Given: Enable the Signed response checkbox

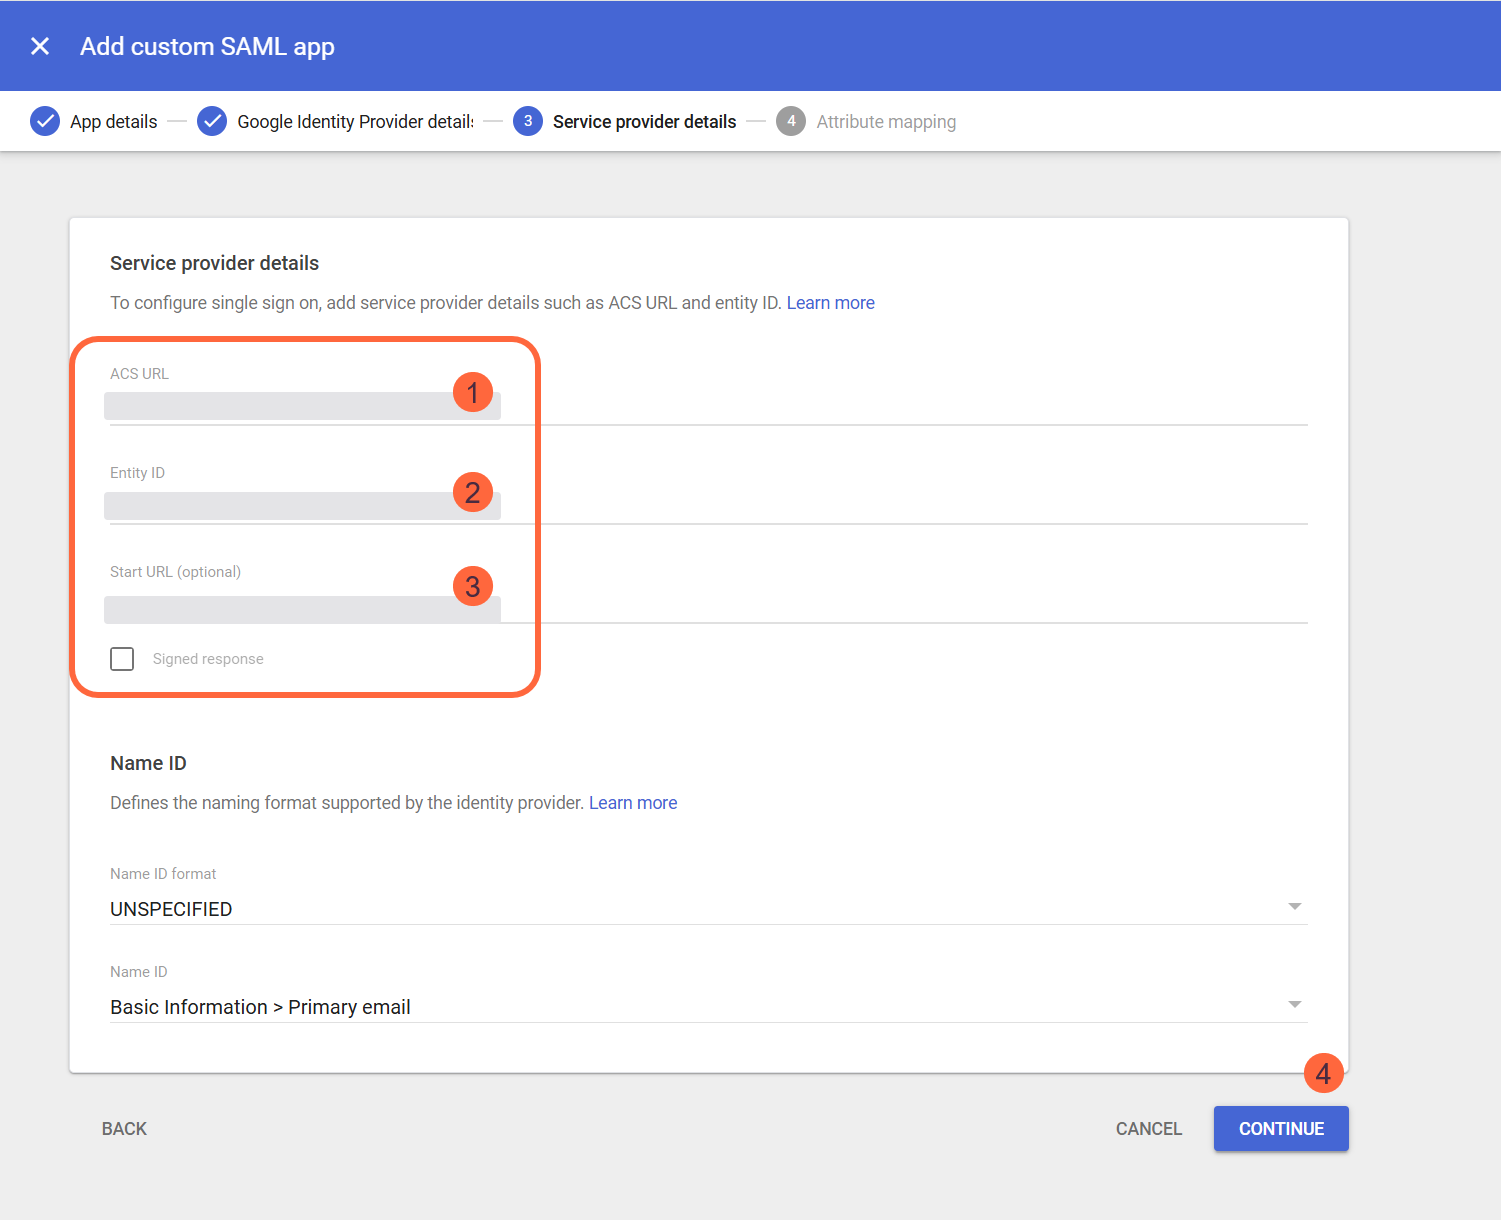Looking at the screenshot, I should coord(121,658).
